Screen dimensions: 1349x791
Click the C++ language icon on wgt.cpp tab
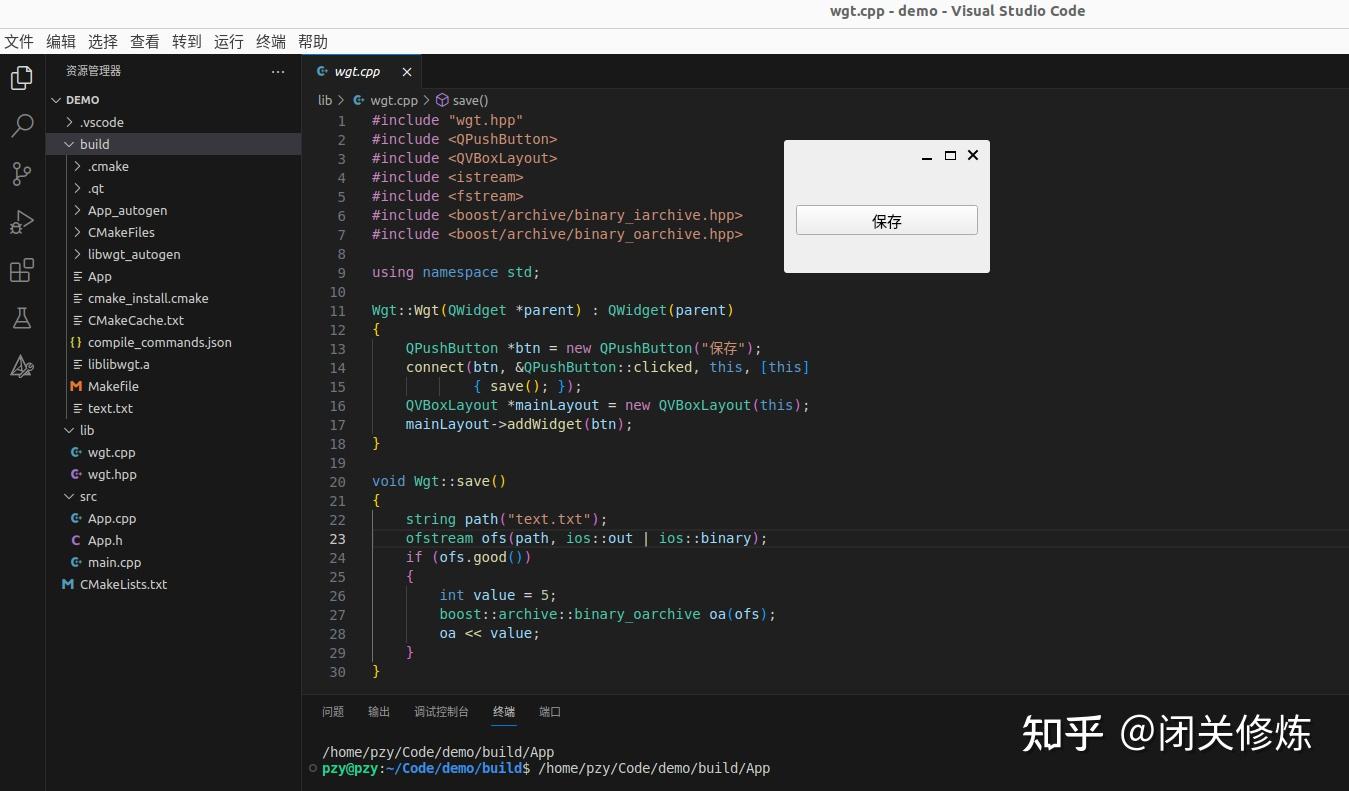click(321, 71)
